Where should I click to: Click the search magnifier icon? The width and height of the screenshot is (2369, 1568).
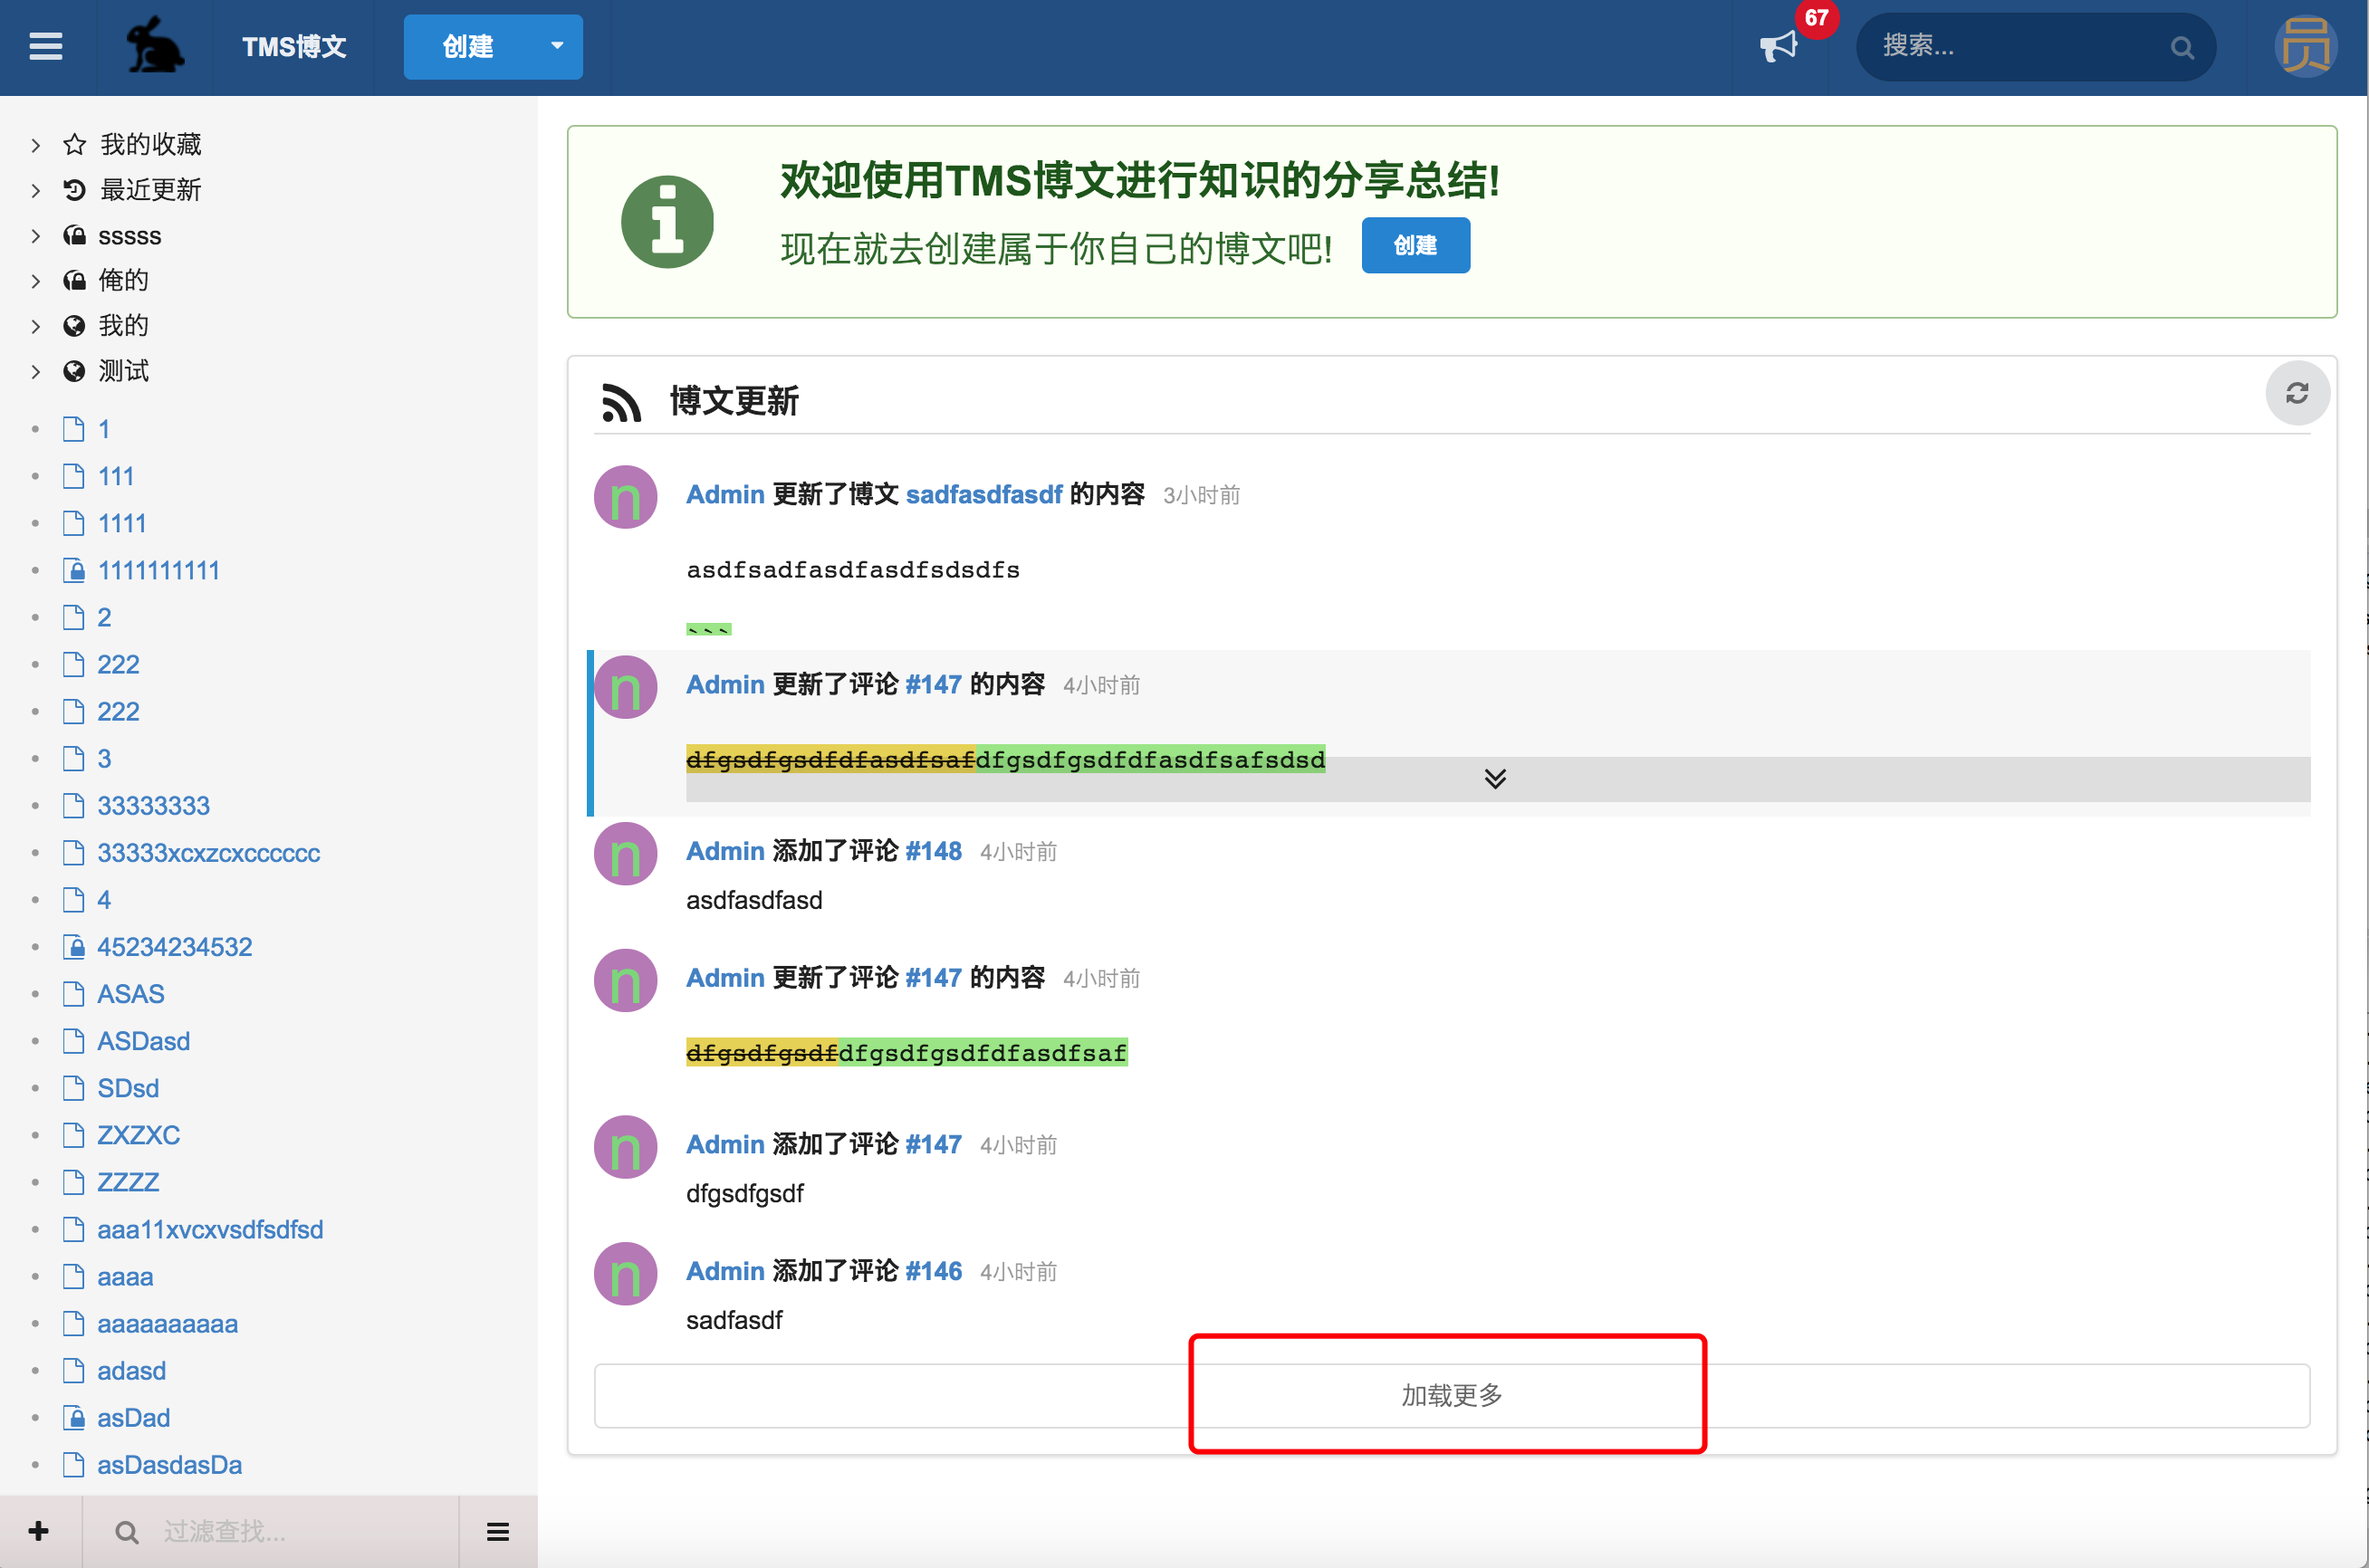(x=2182, y=47)
